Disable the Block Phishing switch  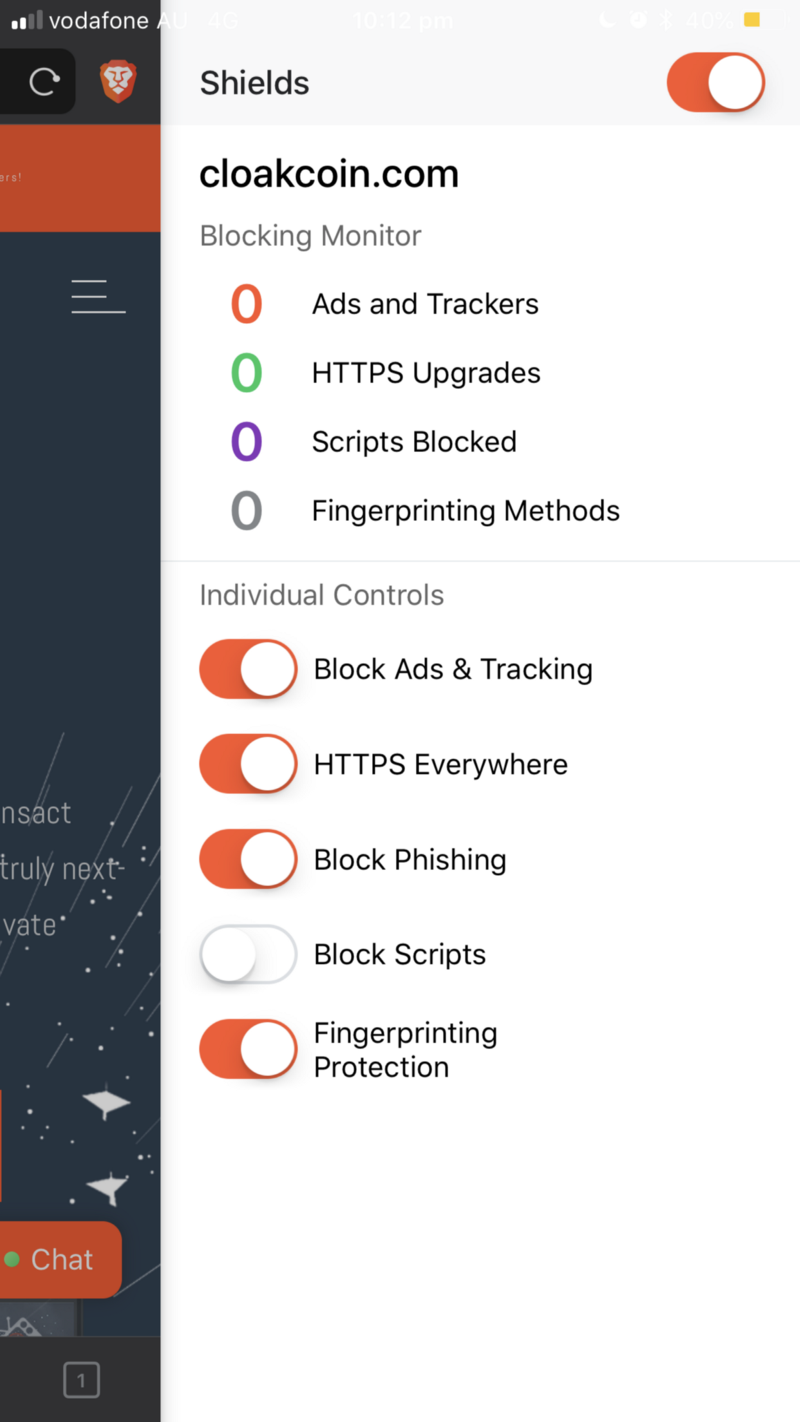248,859
